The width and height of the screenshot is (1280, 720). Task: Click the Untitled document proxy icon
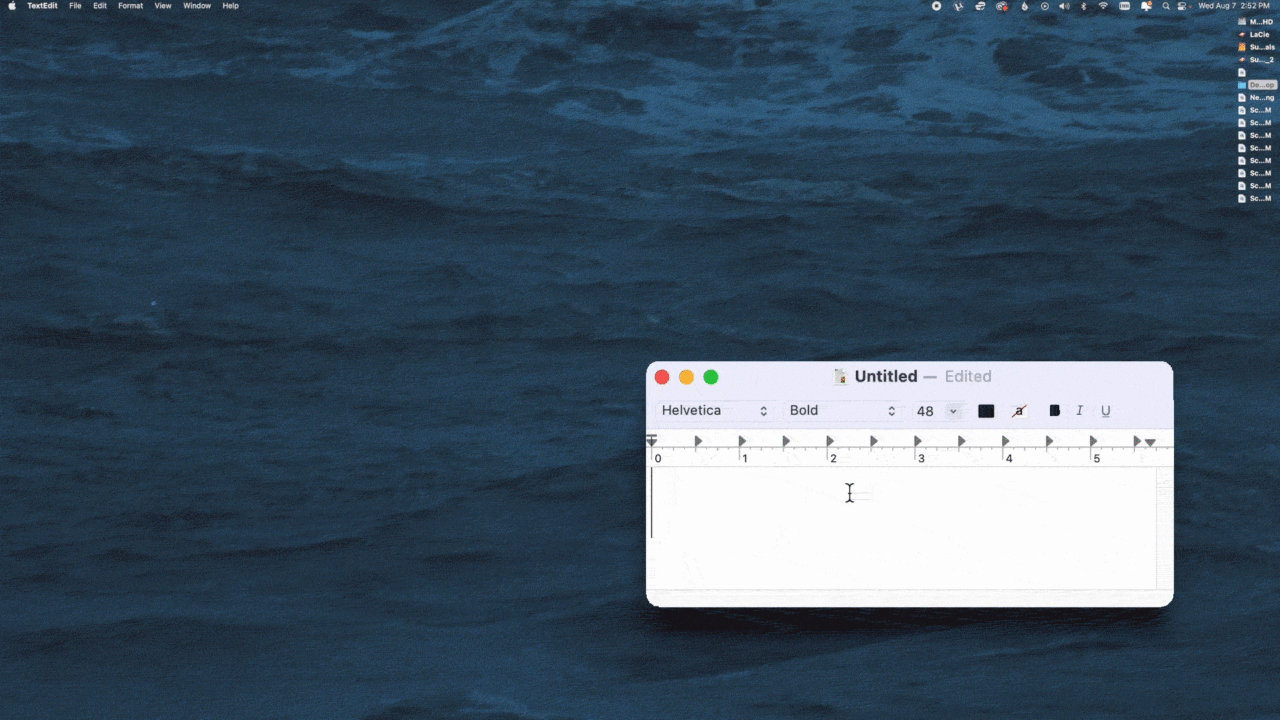841,377
